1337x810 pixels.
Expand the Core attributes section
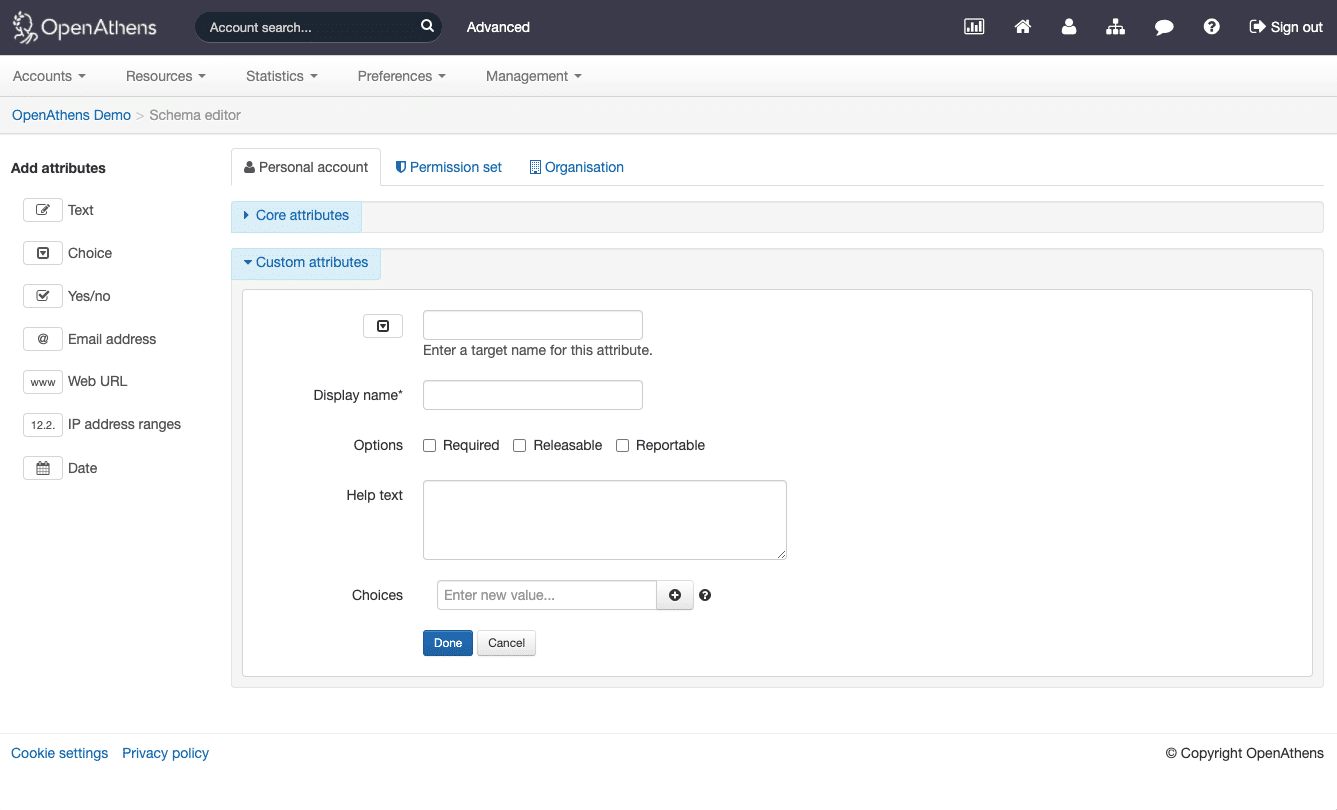tap(296, 215)
